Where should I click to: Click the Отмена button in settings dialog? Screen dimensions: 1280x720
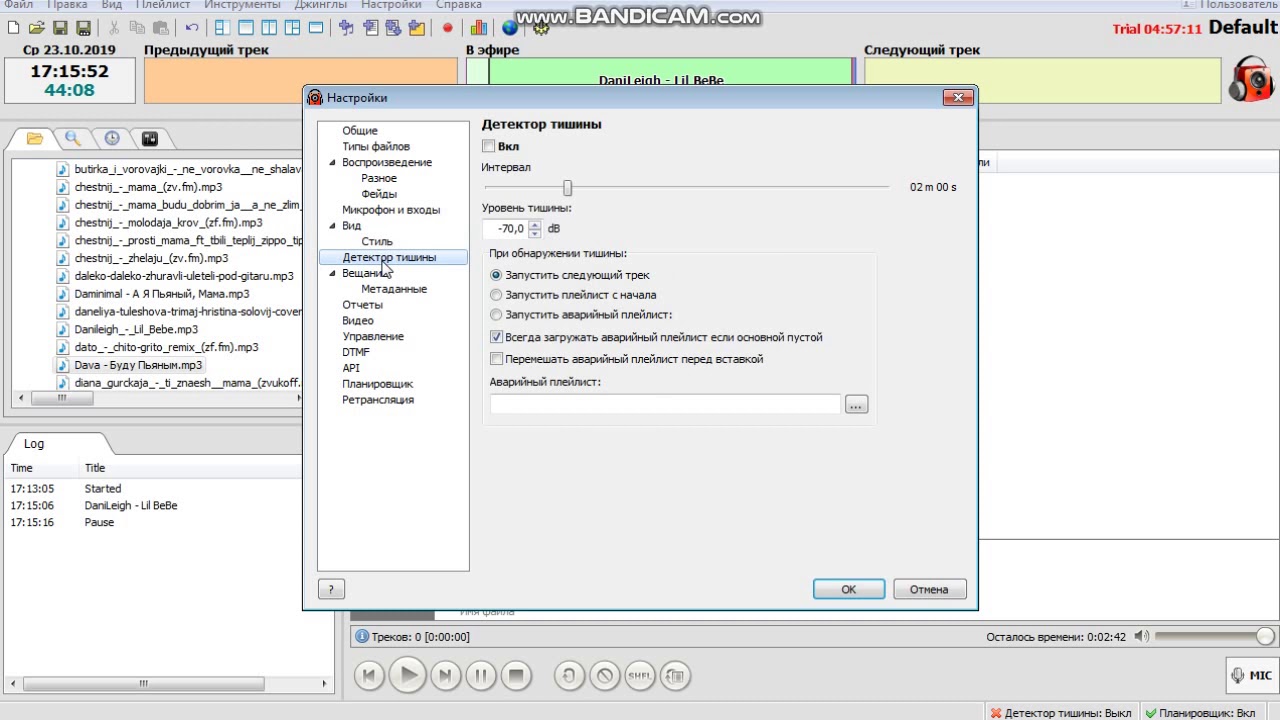click(x=929, y=589)
